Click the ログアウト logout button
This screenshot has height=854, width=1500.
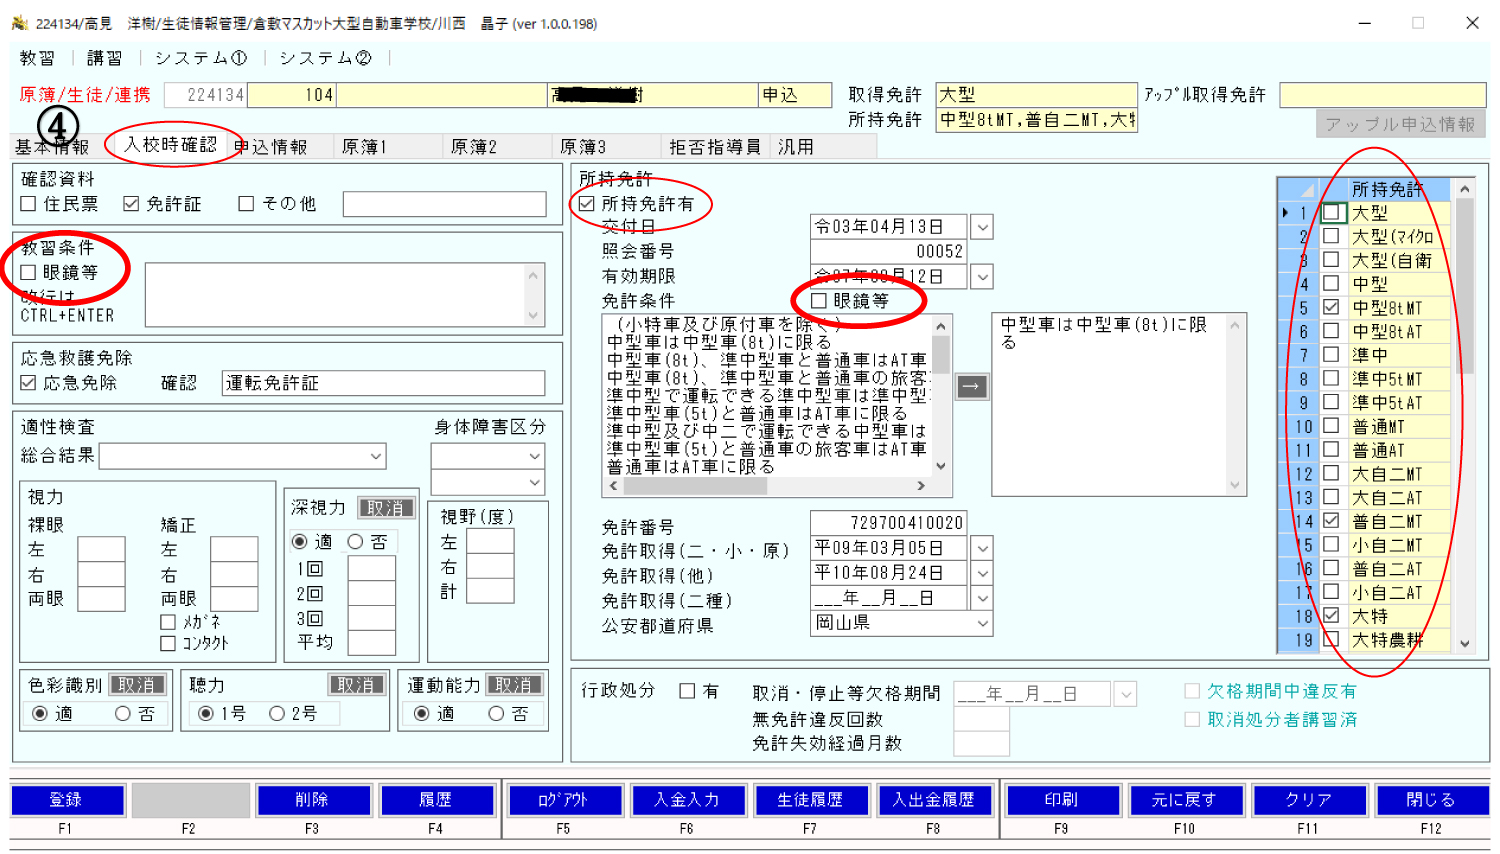(x=563, y=800)
